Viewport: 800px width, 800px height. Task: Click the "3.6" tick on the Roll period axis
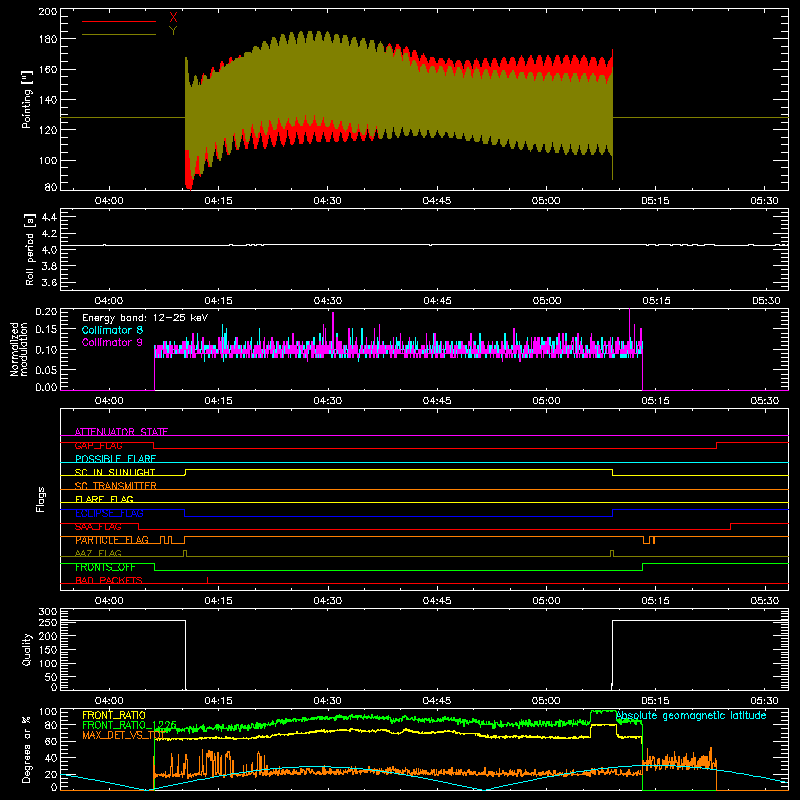click(x=49, y=282)
